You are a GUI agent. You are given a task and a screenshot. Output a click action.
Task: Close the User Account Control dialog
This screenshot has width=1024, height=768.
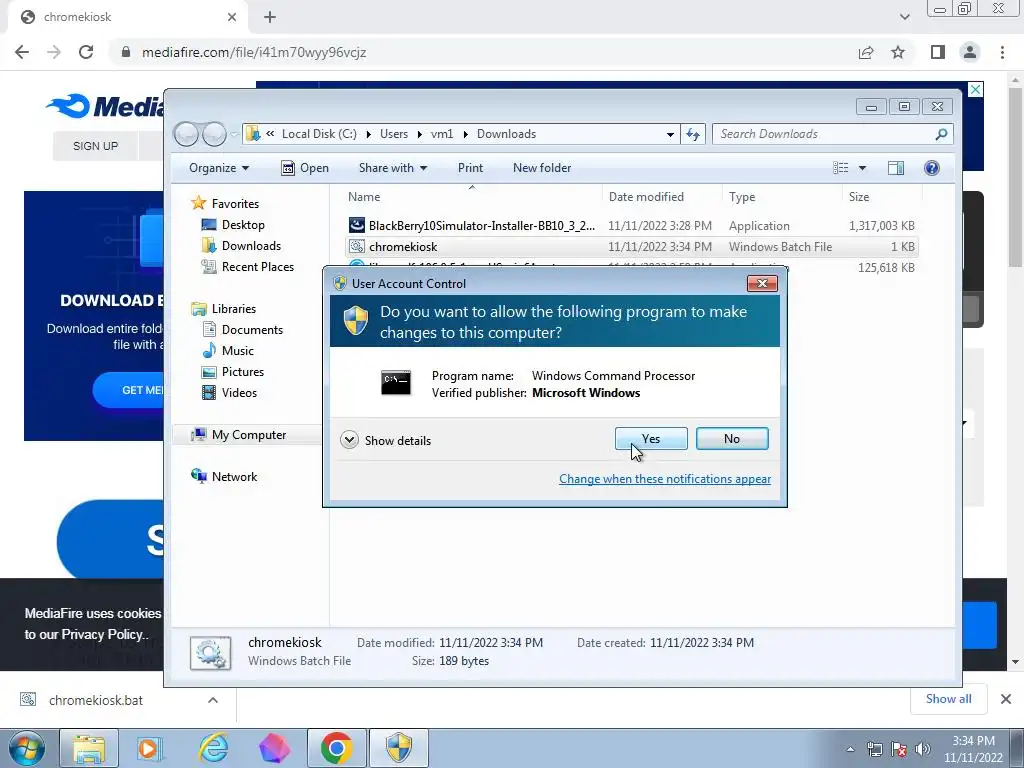(x=761, y=283)
